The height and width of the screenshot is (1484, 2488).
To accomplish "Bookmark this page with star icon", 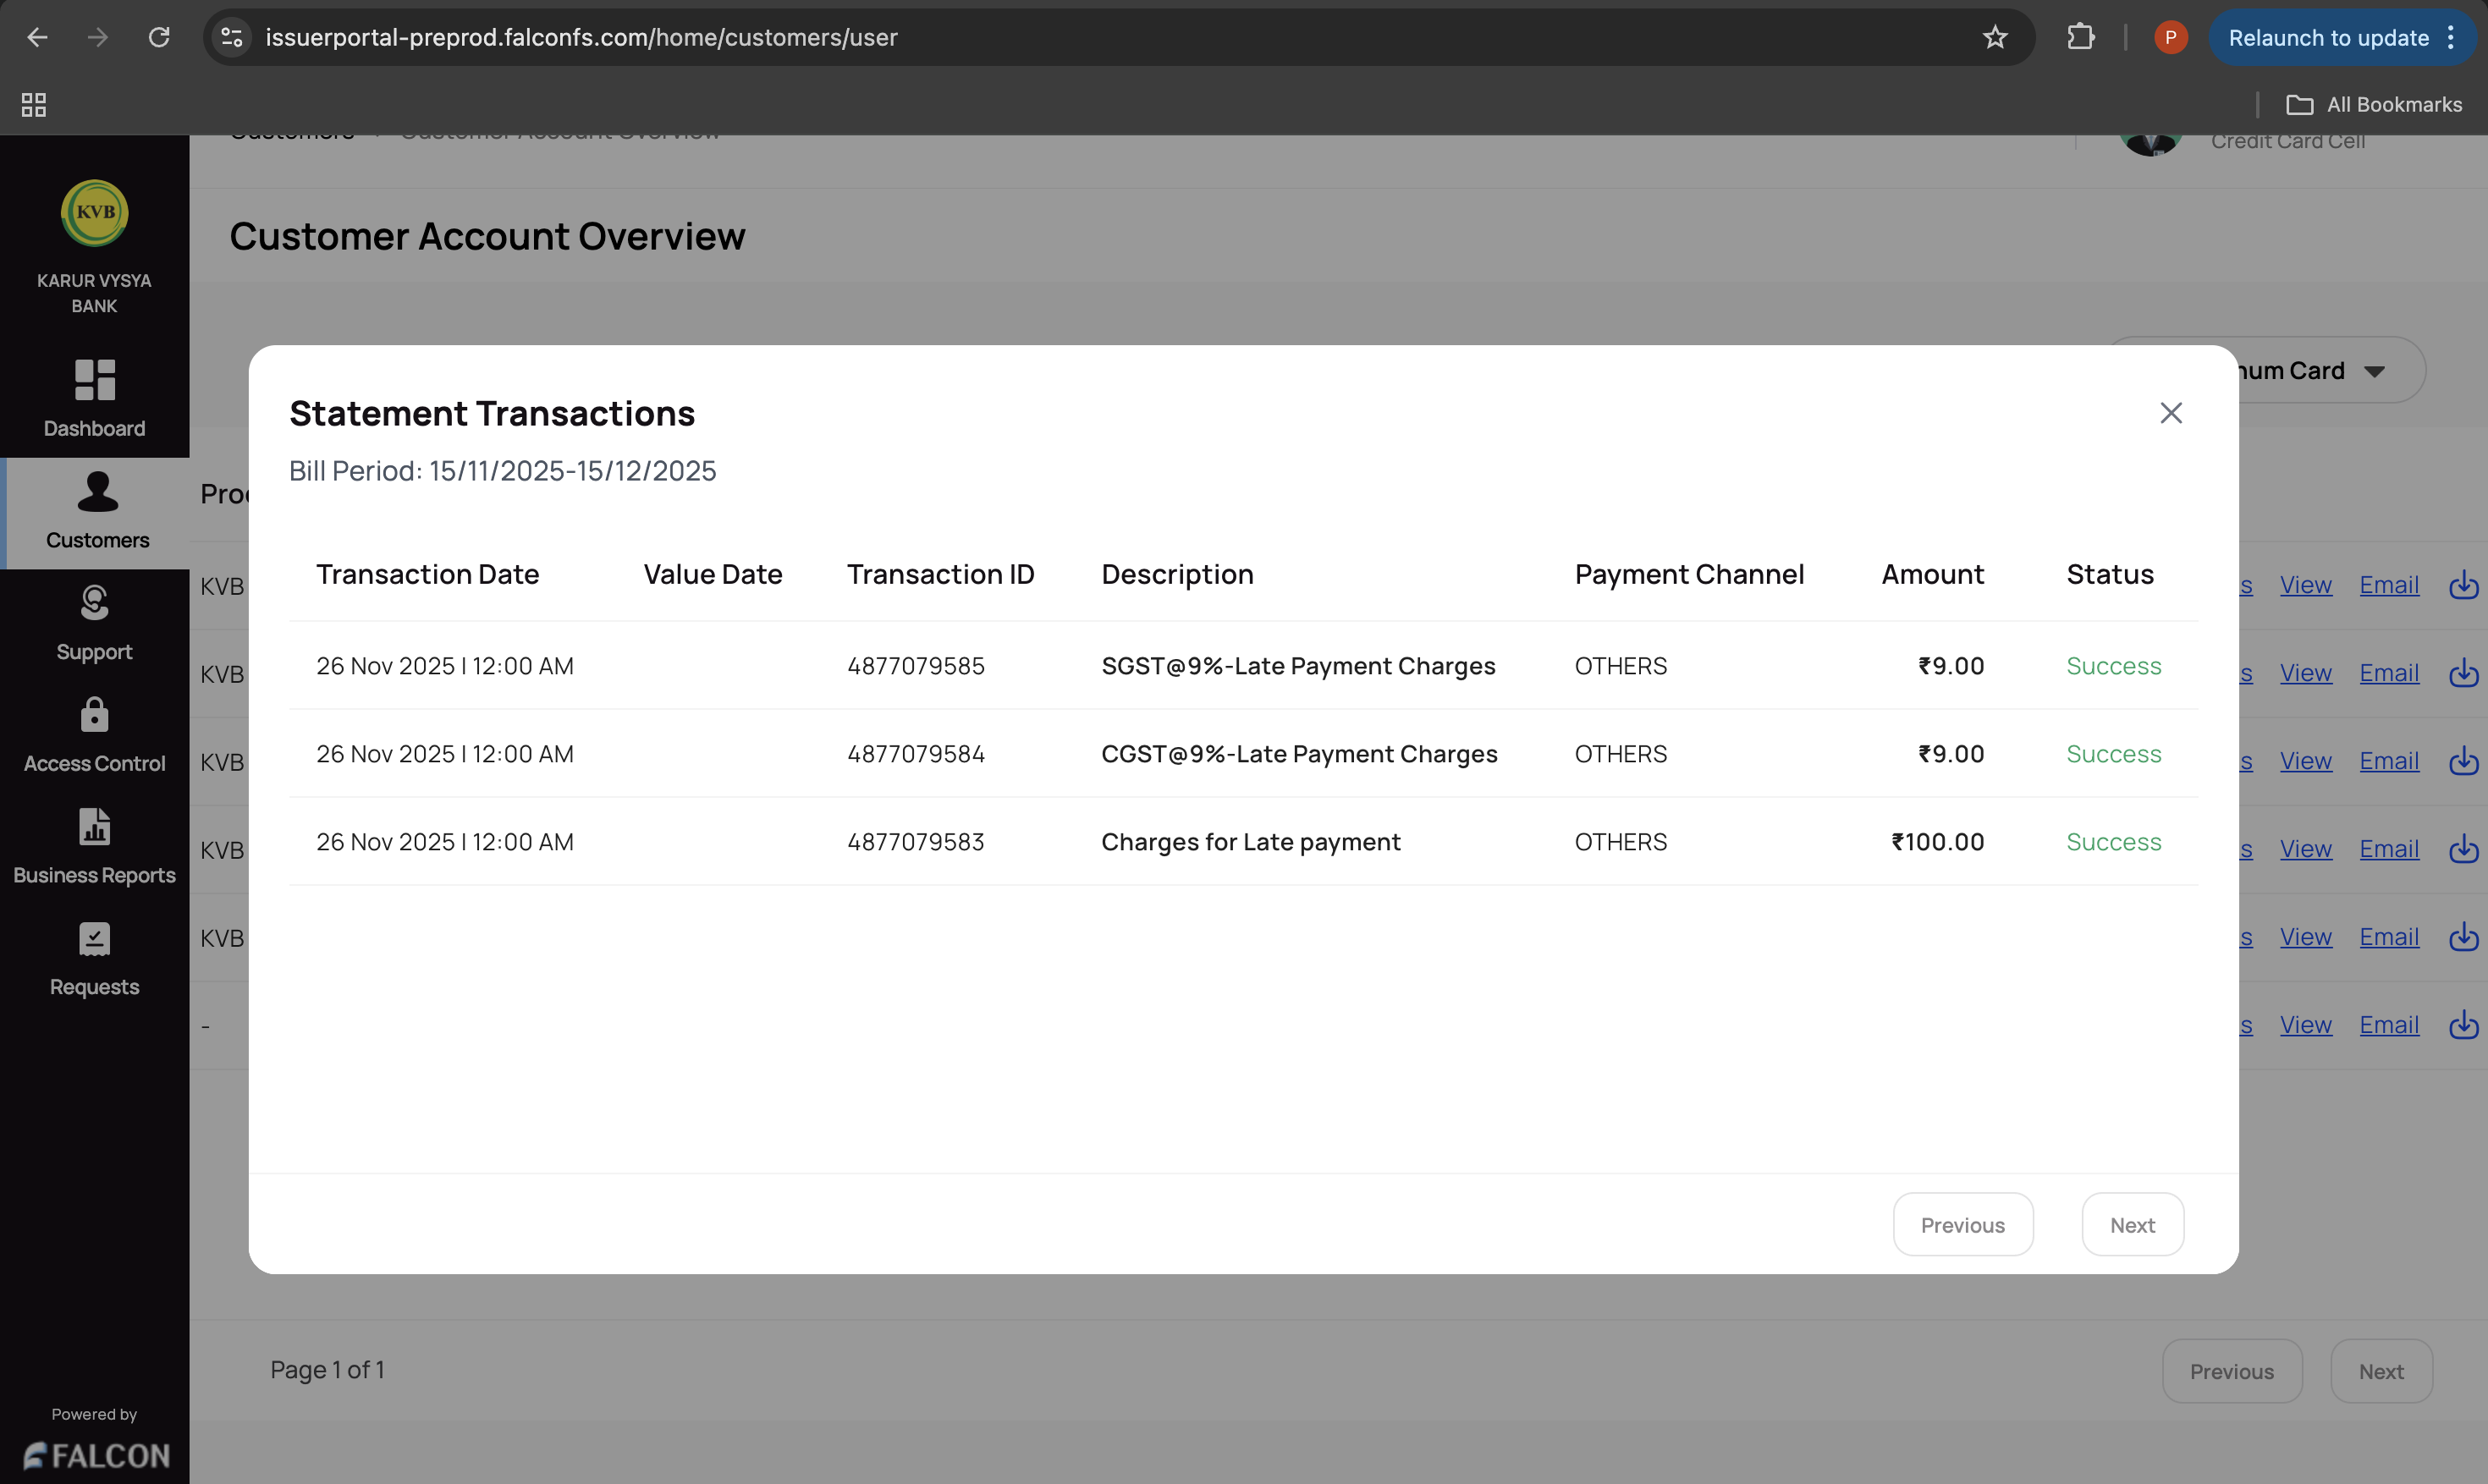I will coord(1994,38).
